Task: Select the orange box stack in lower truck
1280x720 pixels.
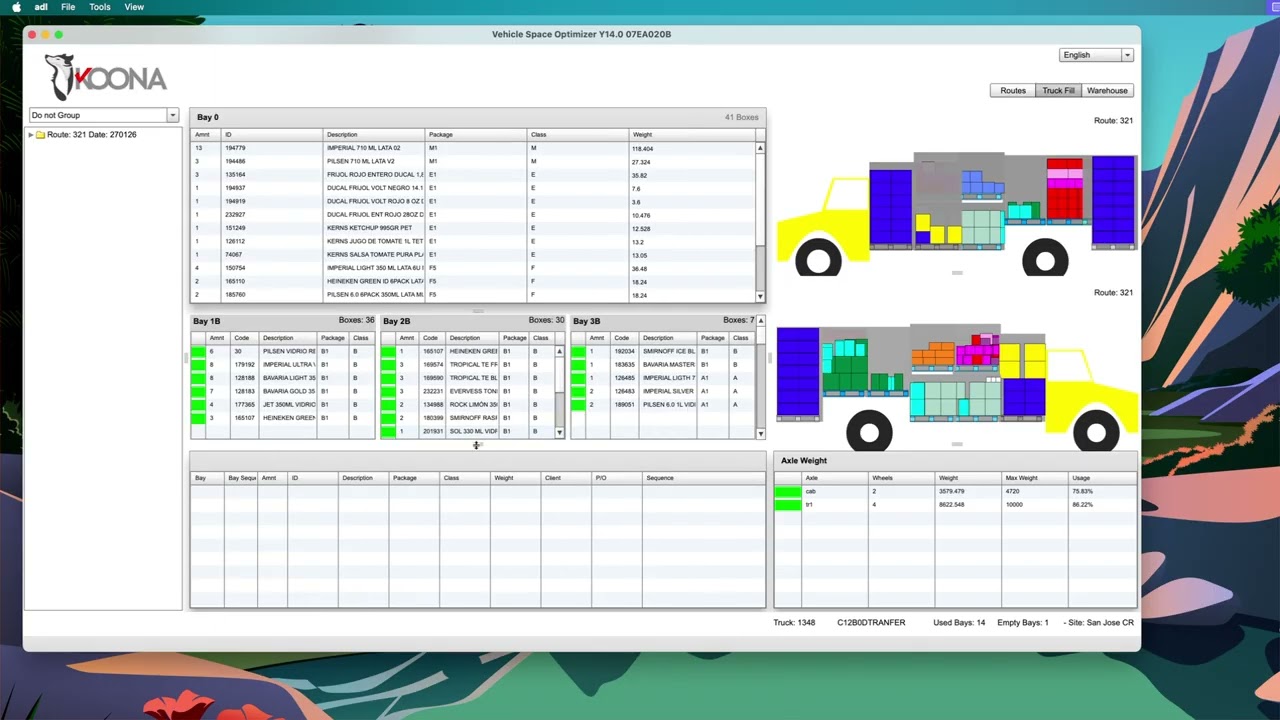Action: [x=933, y=355]
